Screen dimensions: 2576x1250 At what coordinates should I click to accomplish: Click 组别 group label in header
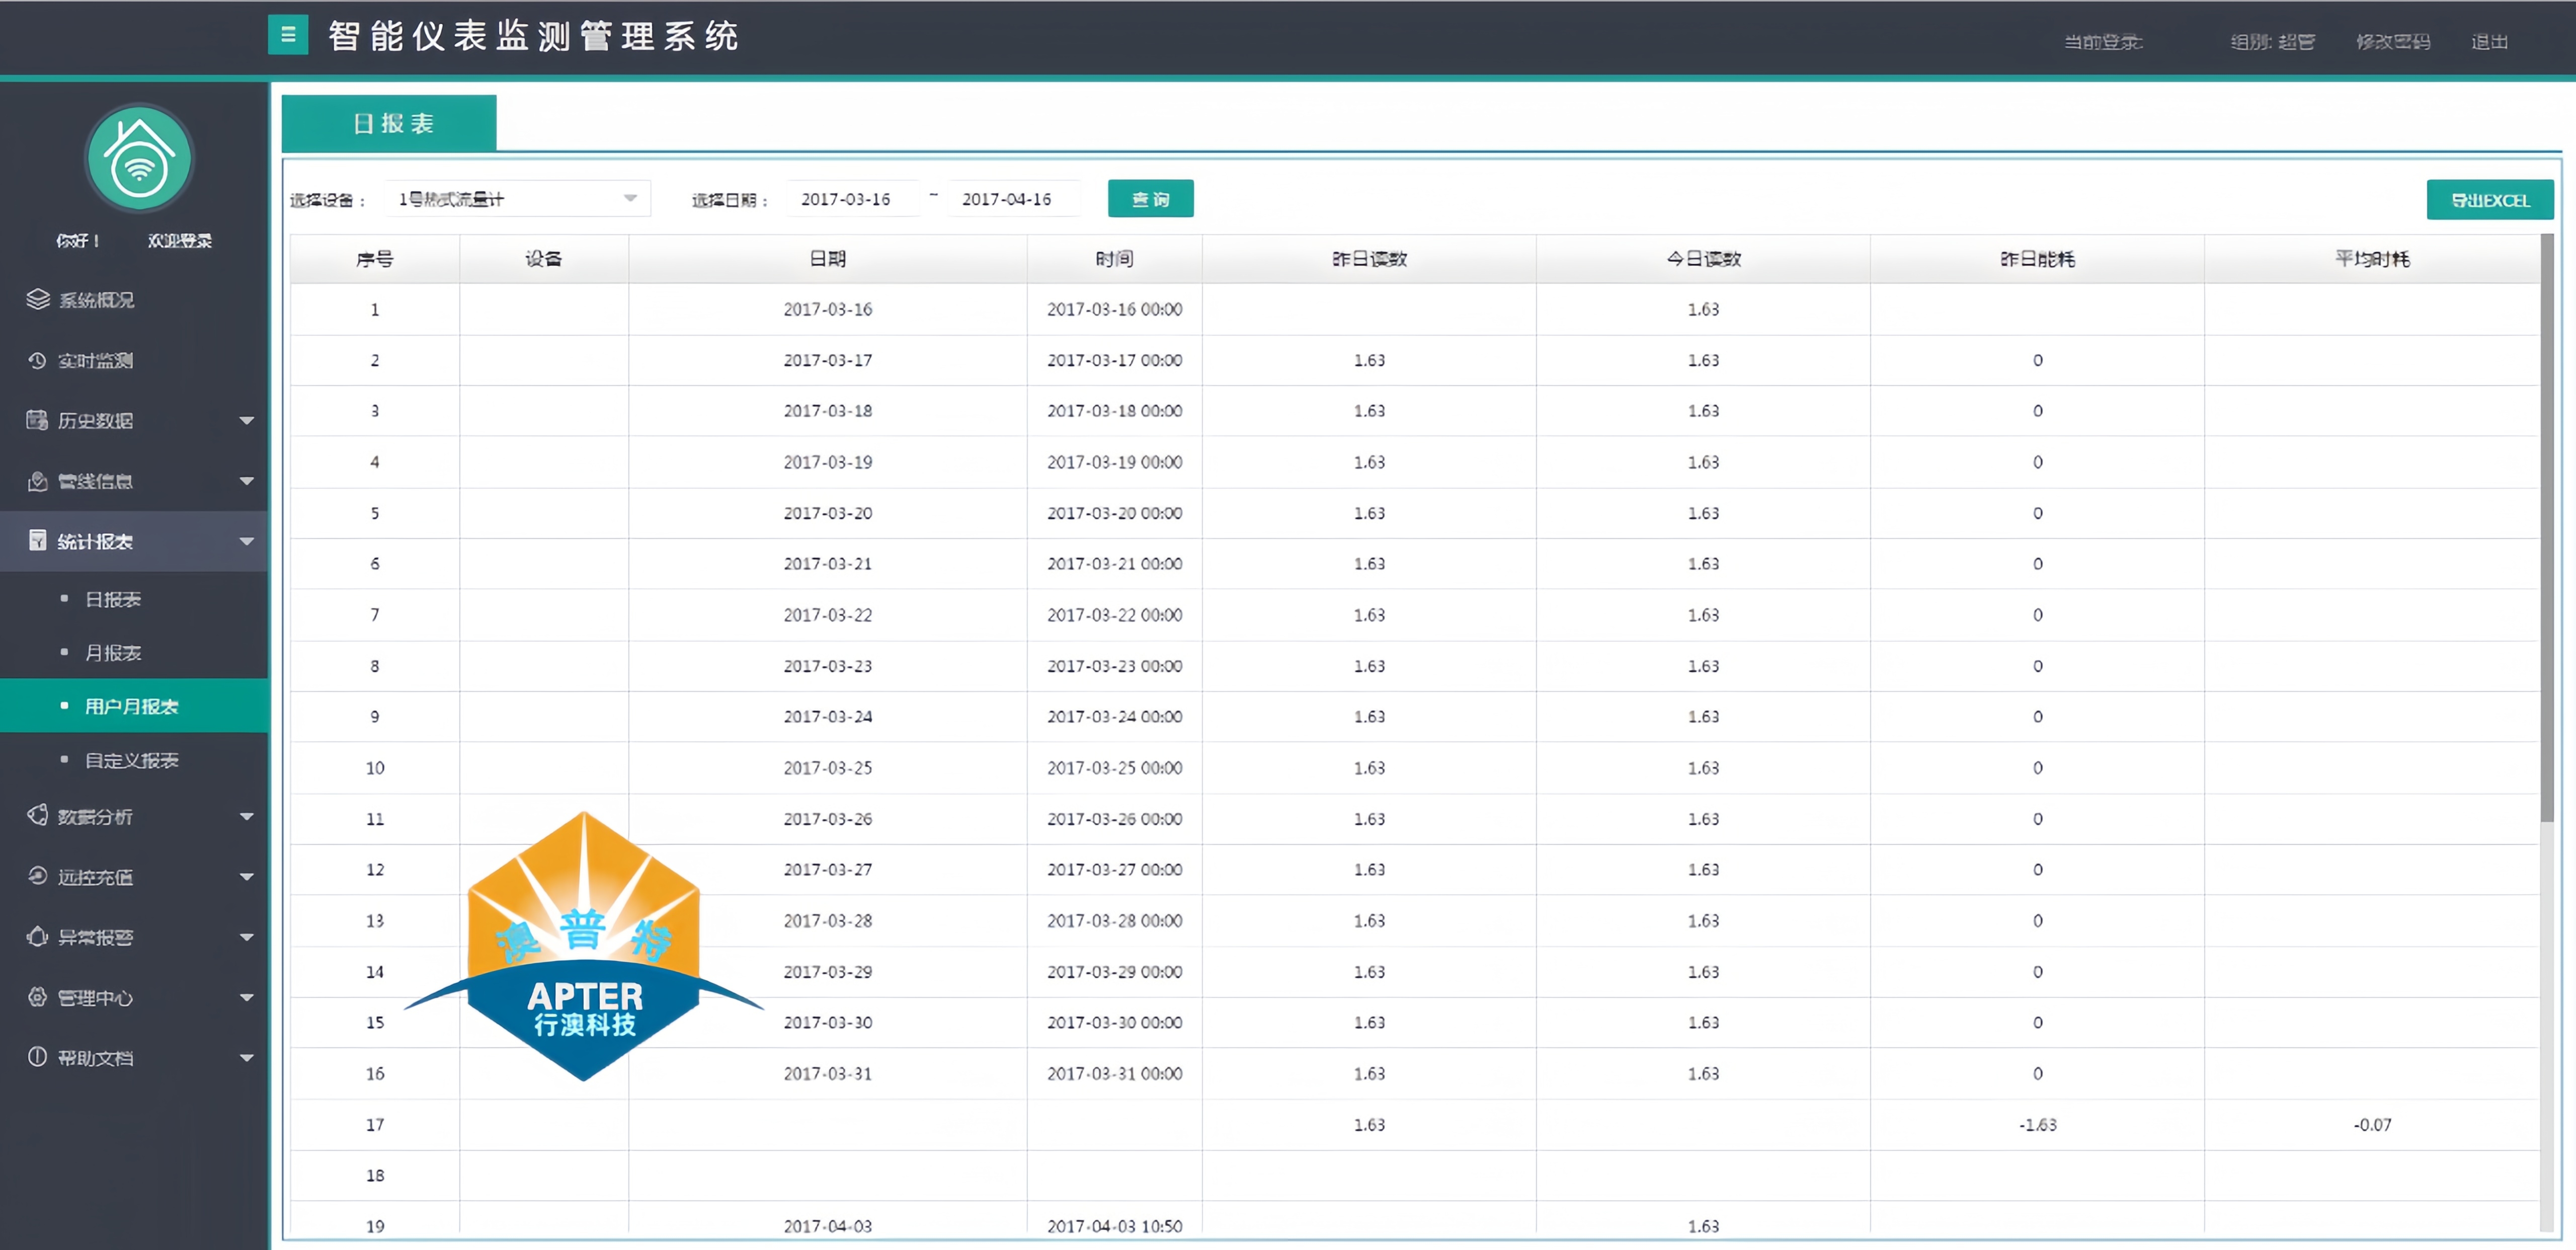tap(2272, 41)
